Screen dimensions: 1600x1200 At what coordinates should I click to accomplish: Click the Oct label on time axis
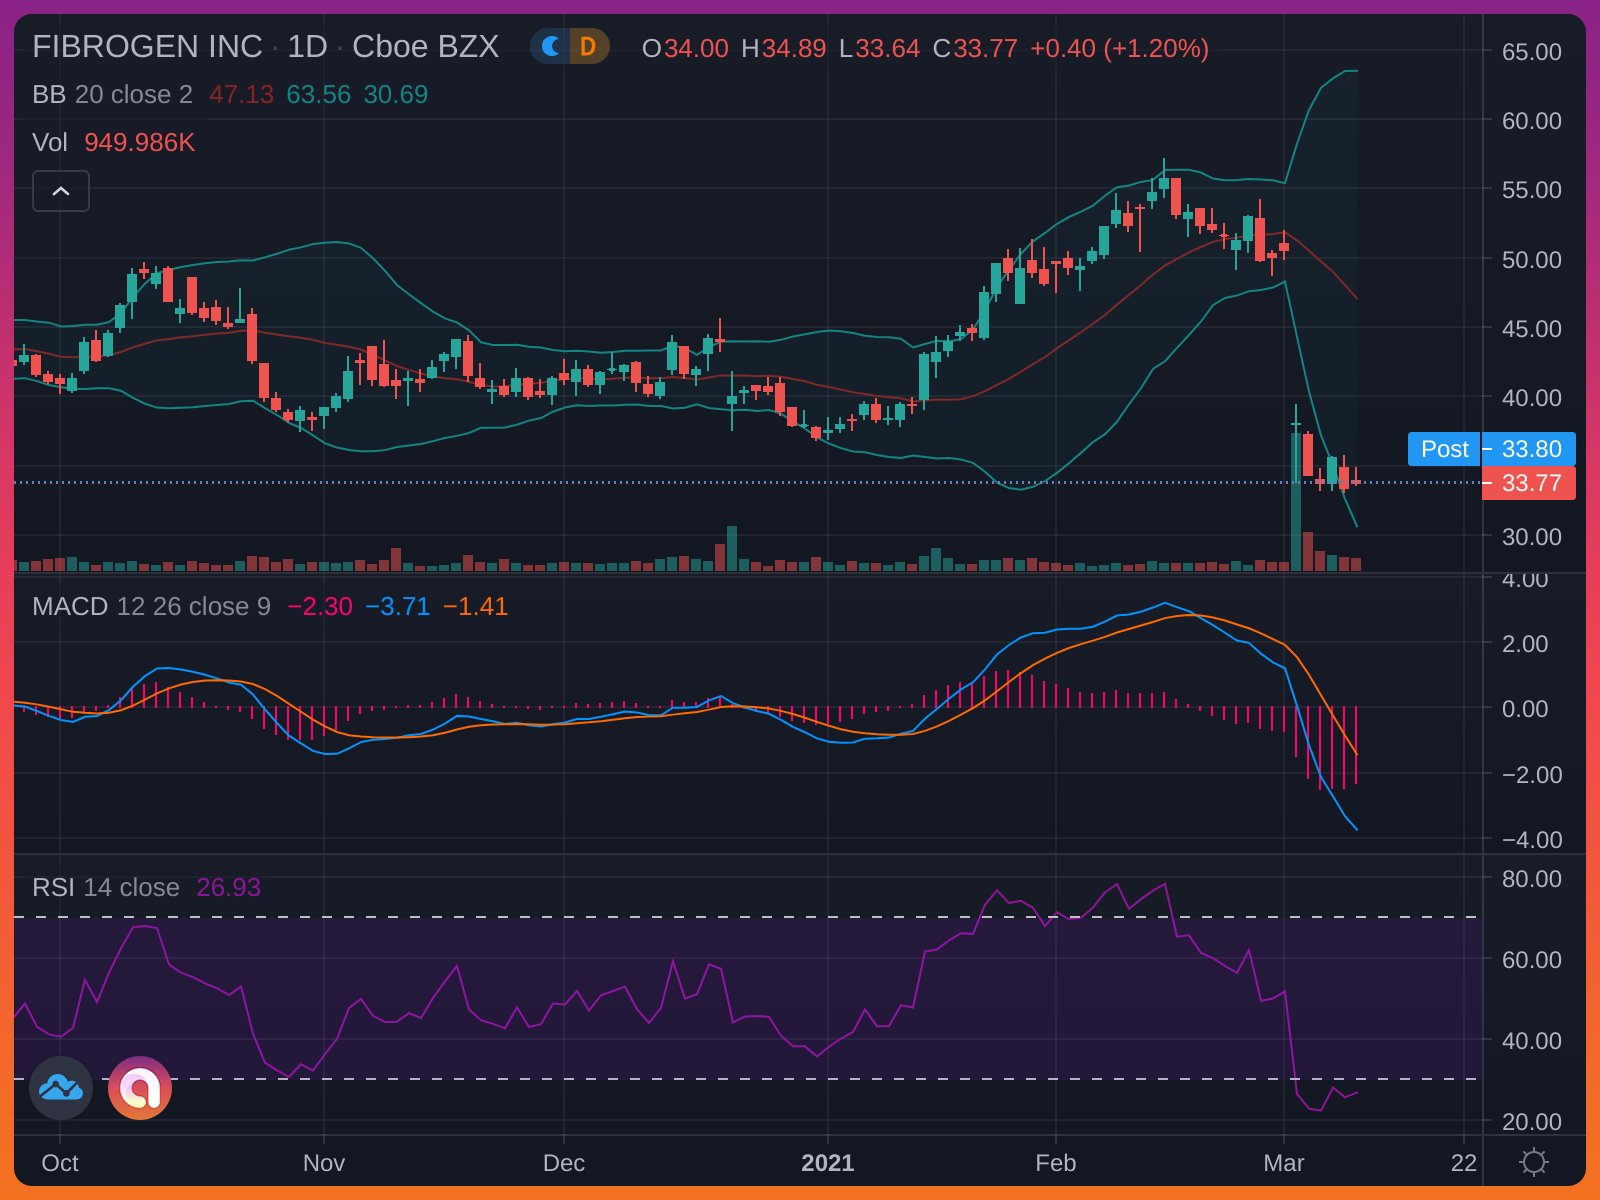click(x=60, y=1163)
